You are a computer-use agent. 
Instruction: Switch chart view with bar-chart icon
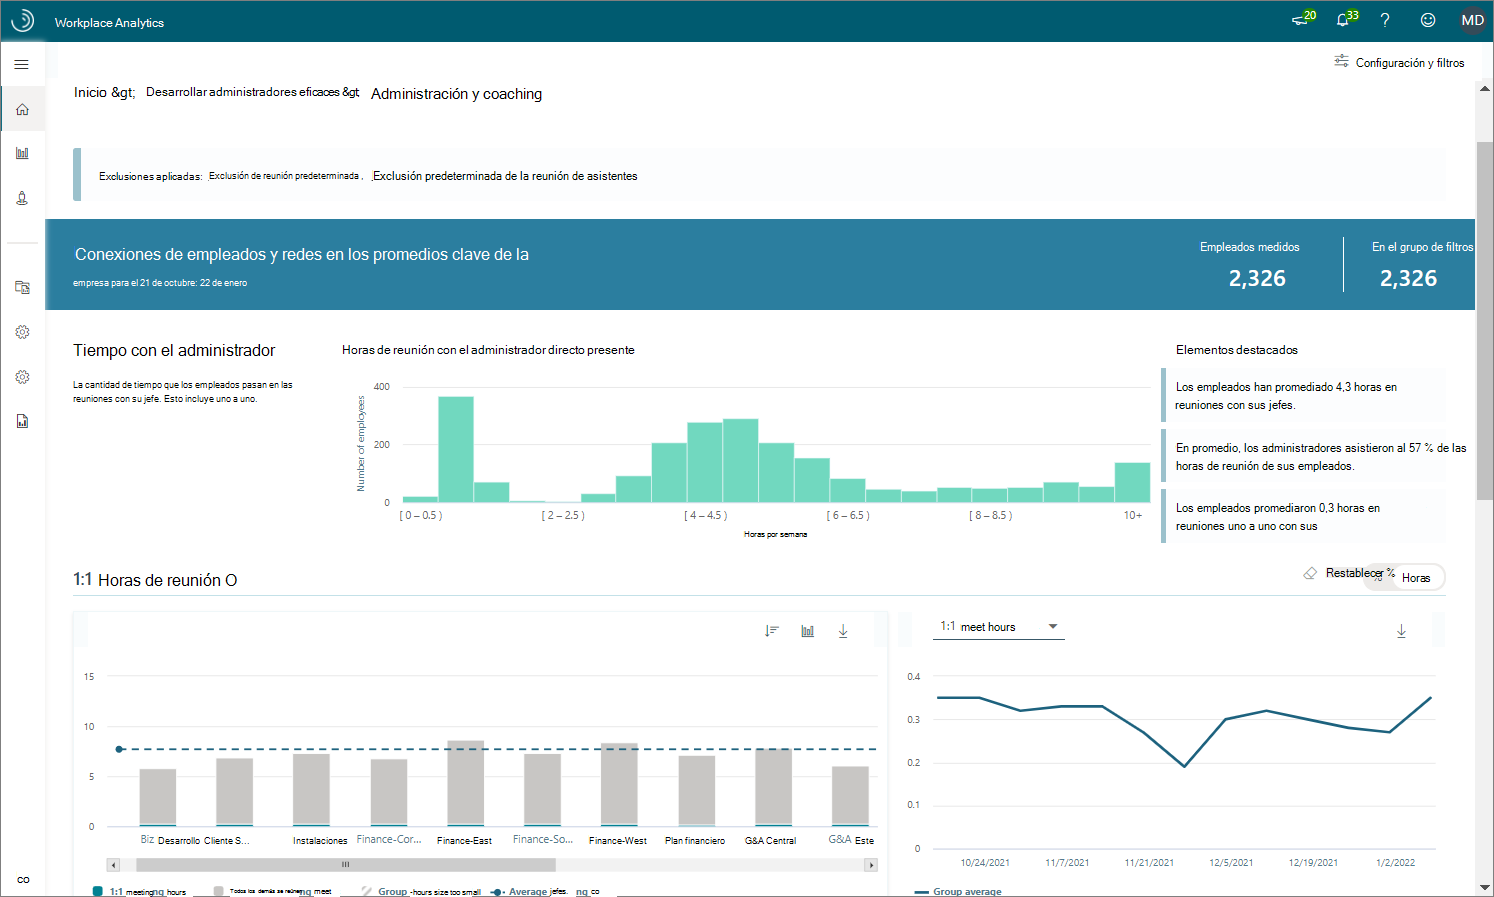807,631
